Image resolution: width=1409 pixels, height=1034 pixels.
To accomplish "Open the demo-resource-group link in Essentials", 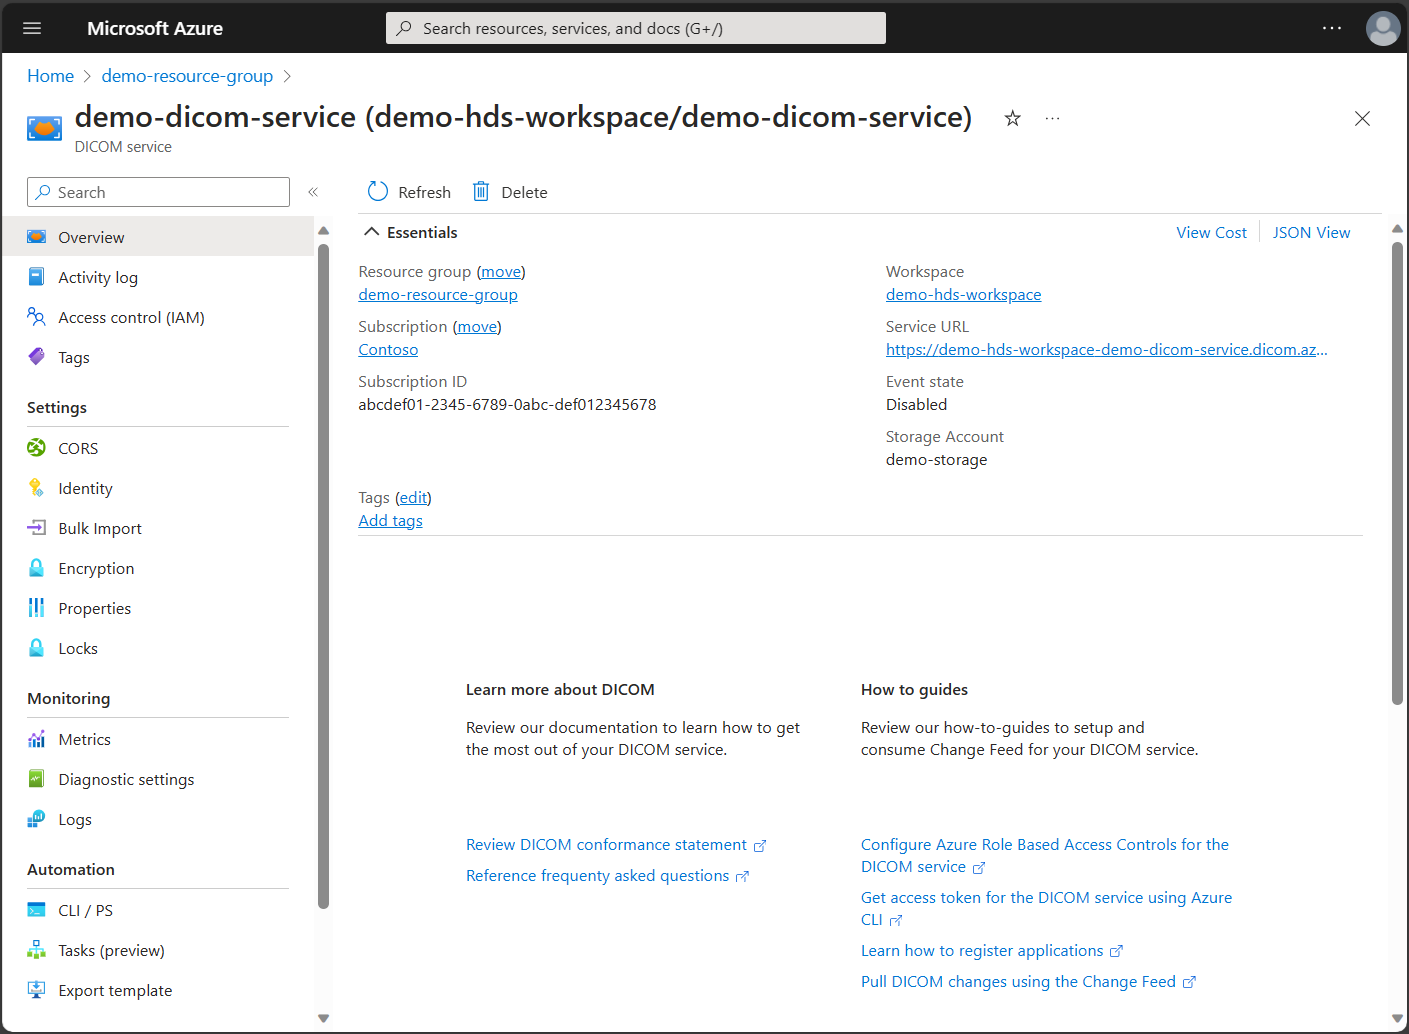I will (x=438, y=295).
